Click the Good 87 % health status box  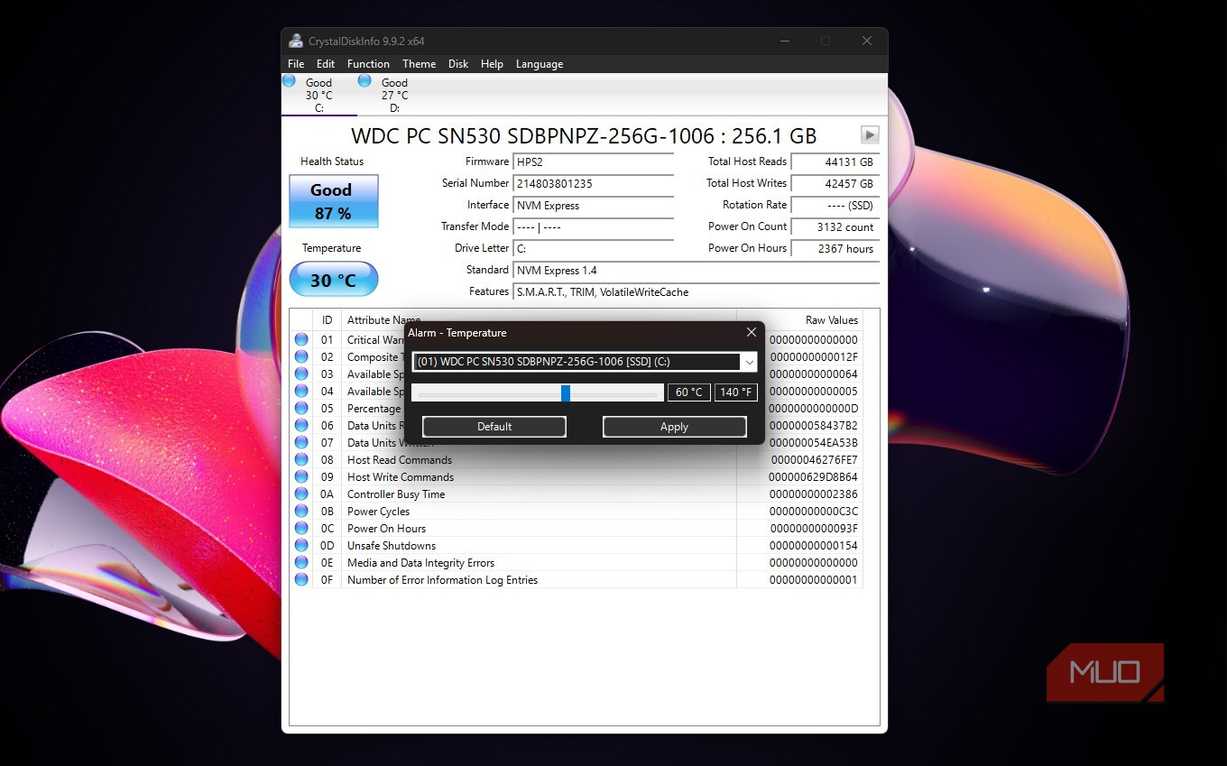point(334,201)
